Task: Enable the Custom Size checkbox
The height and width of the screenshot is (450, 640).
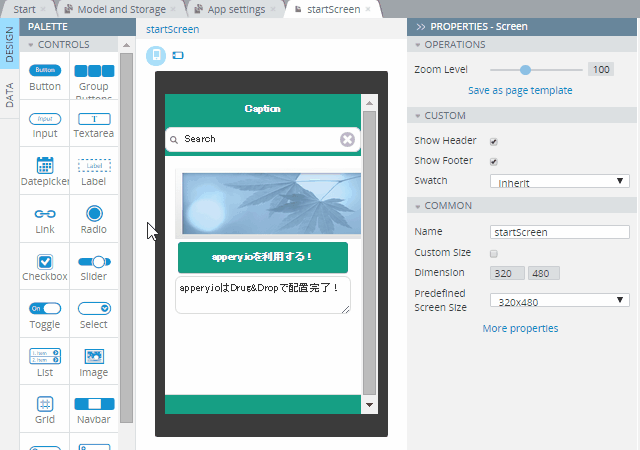Action: 493,254
